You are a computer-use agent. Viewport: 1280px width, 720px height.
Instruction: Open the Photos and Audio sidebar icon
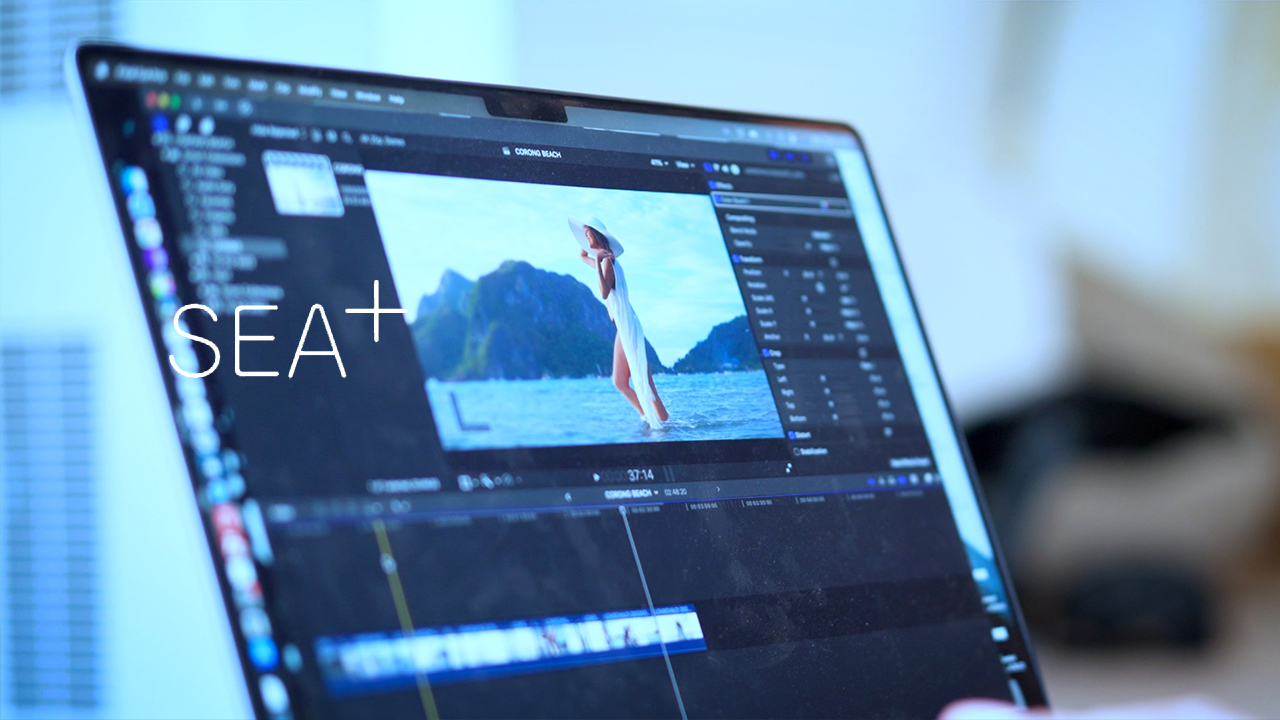[185, 125]
